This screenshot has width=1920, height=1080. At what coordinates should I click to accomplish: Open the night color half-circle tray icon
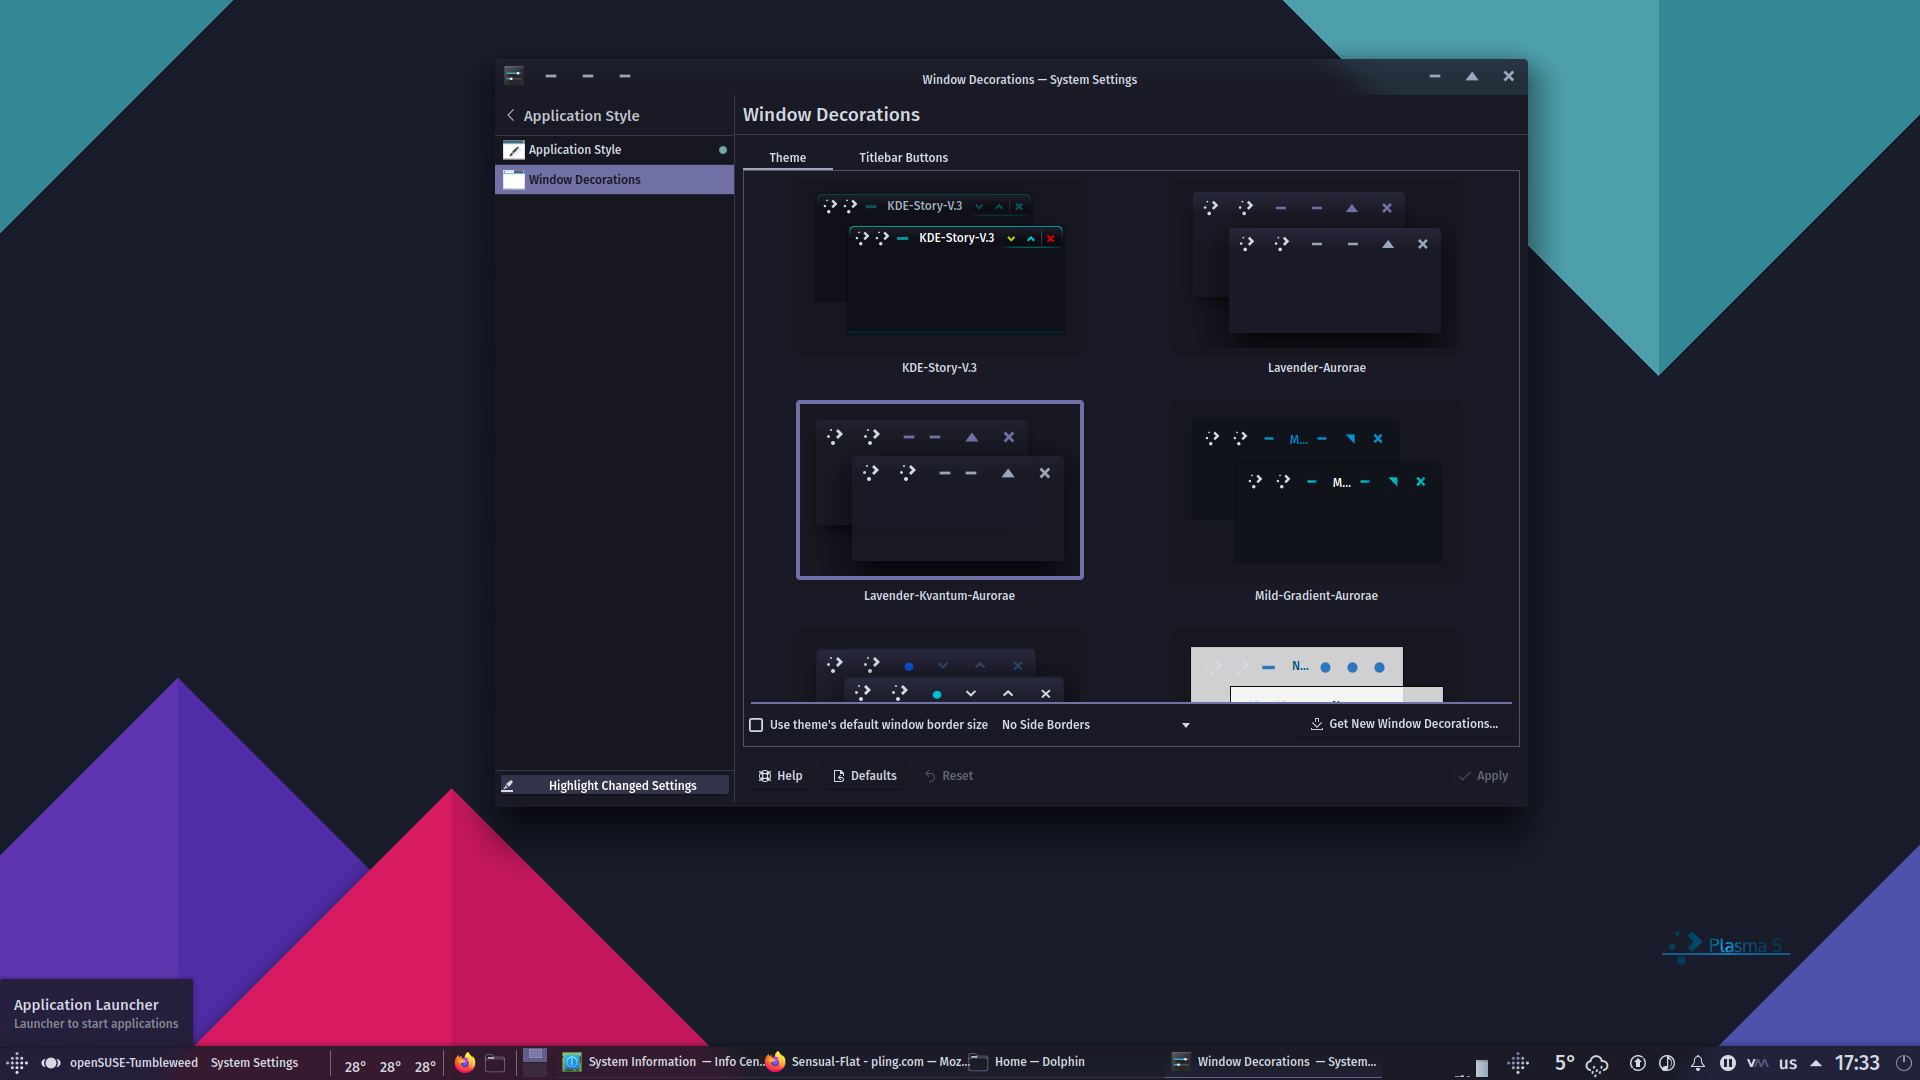pos(1667,1063)
